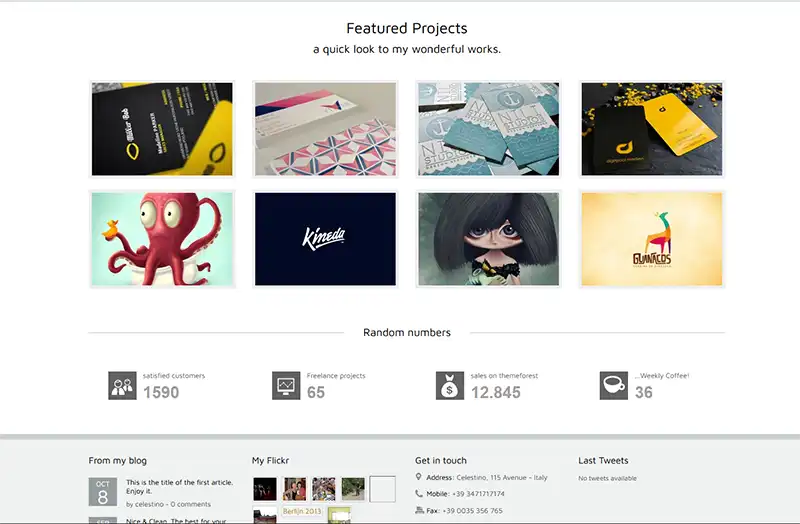This screenshot has height=524, width=800.
Task: Open the first Flickr photo thumbnail
Action: tap(265, 489)
